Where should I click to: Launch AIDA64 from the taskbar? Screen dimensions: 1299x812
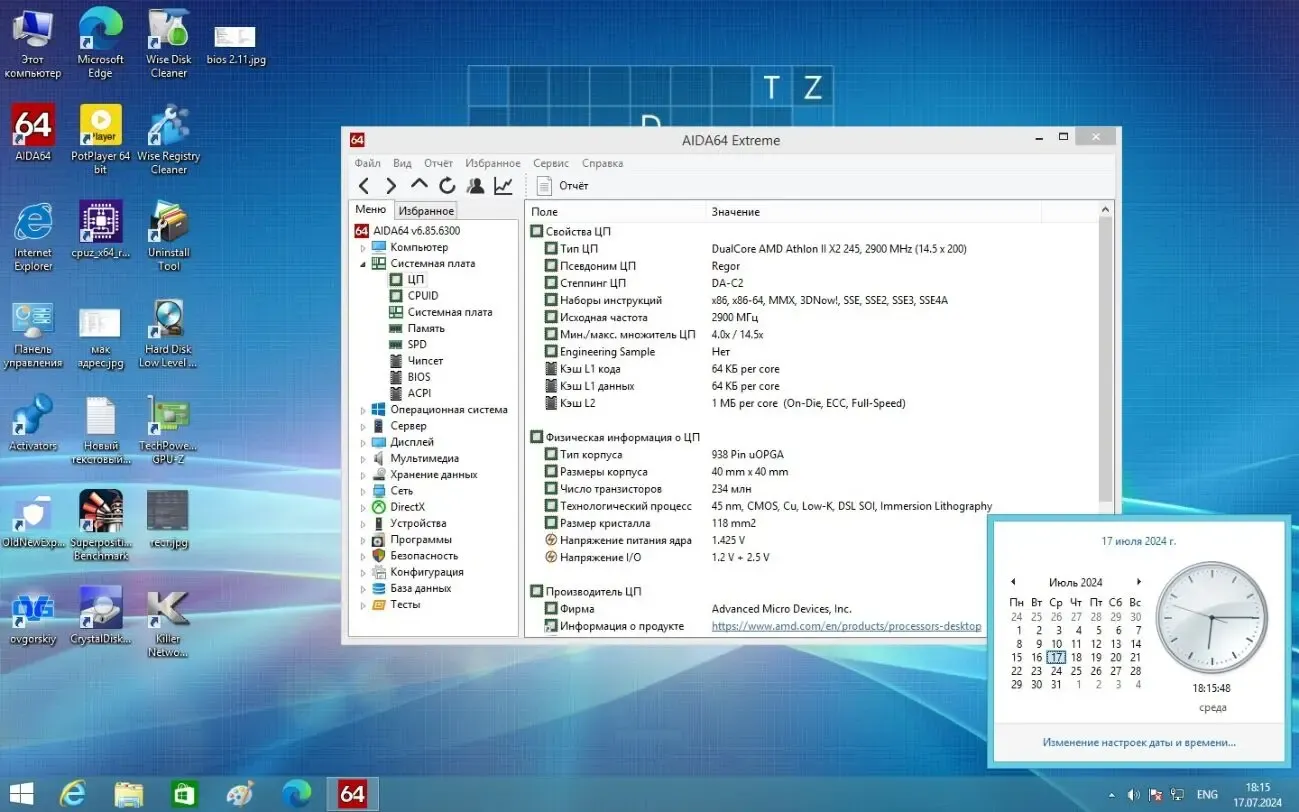point(352,793)
